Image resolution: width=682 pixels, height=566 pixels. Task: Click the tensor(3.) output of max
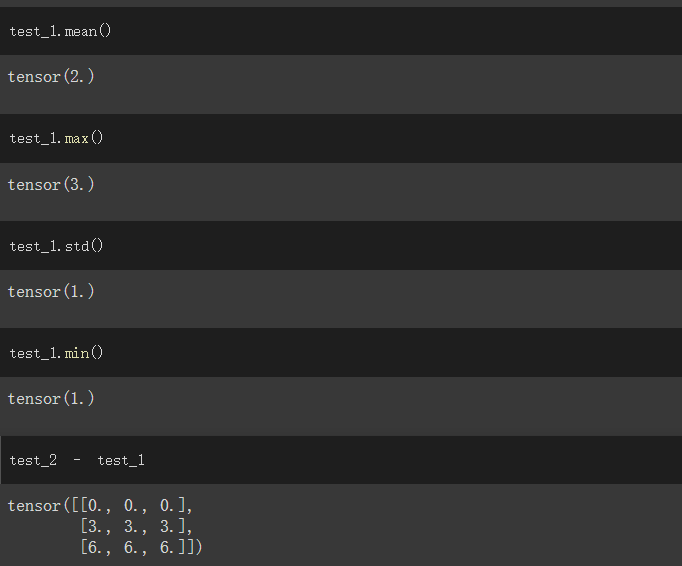click(x=51, y=184)
